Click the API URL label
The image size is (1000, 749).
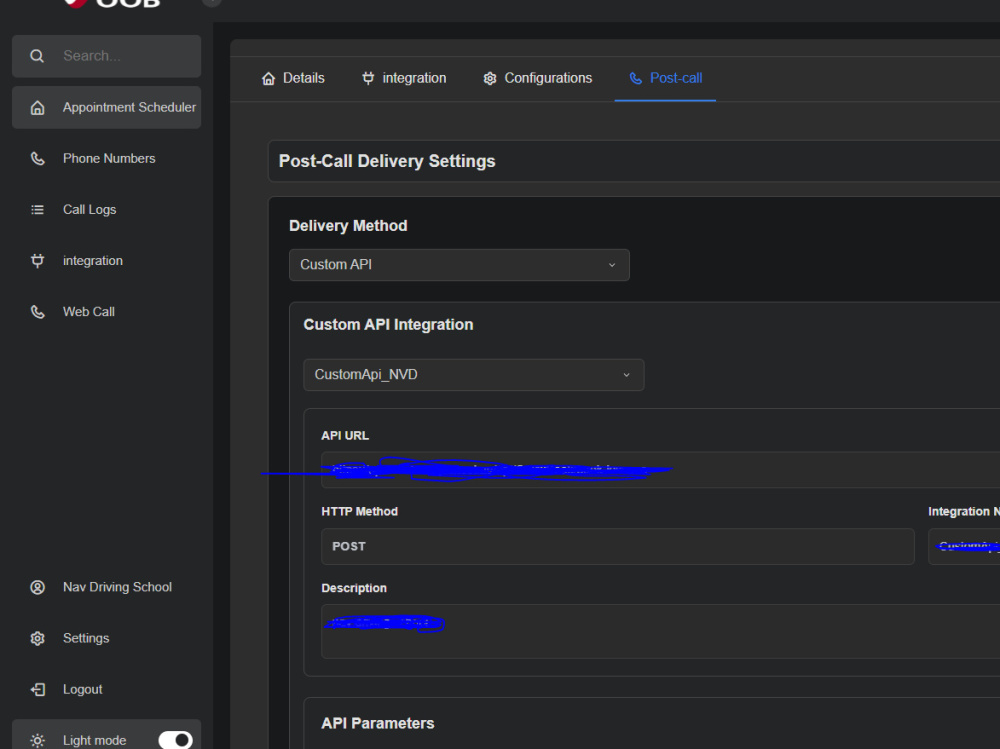click(345, 435)
